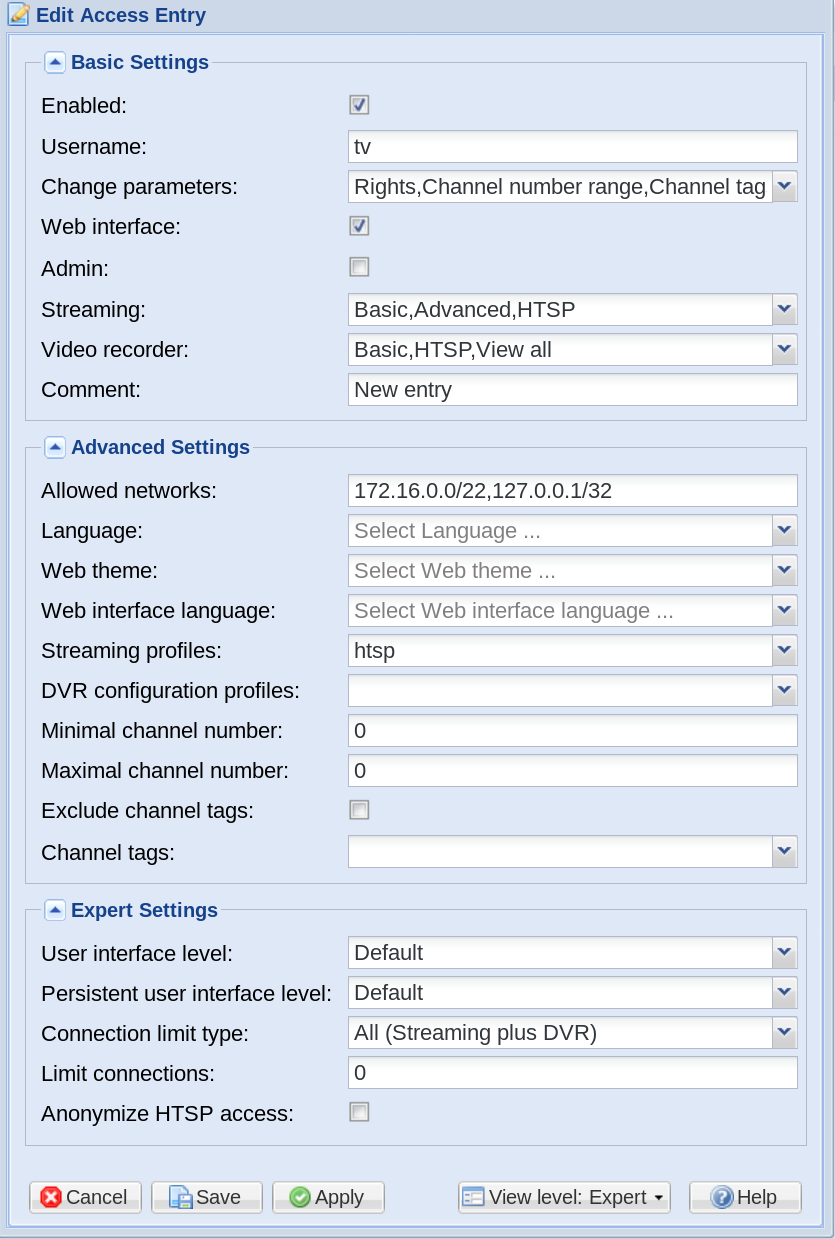
Task: Uncheck the Enabled checkbox
Action: tap(359, 104)
